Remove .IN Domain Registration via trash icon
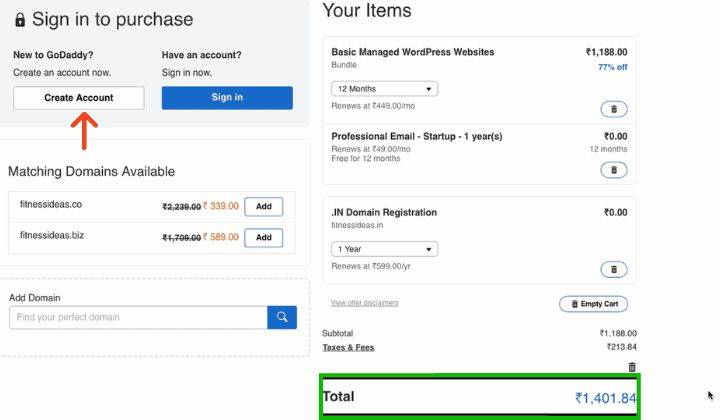The width and height of the screenshot is (720, 420). click(614, 269)
